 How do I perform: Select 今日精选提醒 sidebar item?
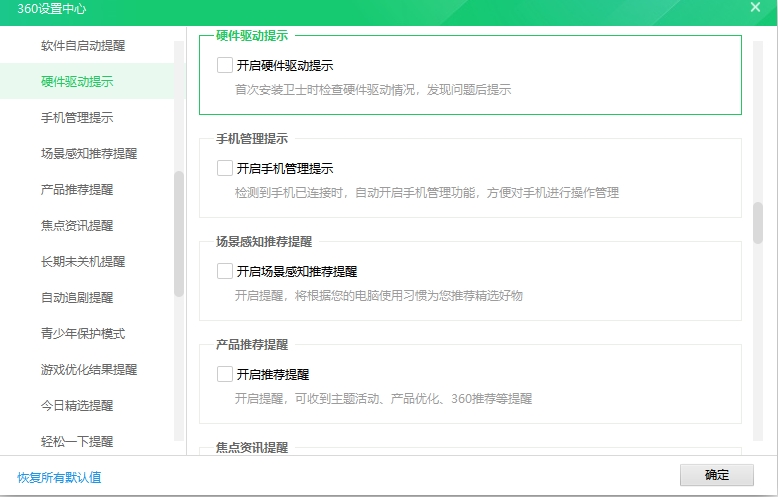pos(77,406)
